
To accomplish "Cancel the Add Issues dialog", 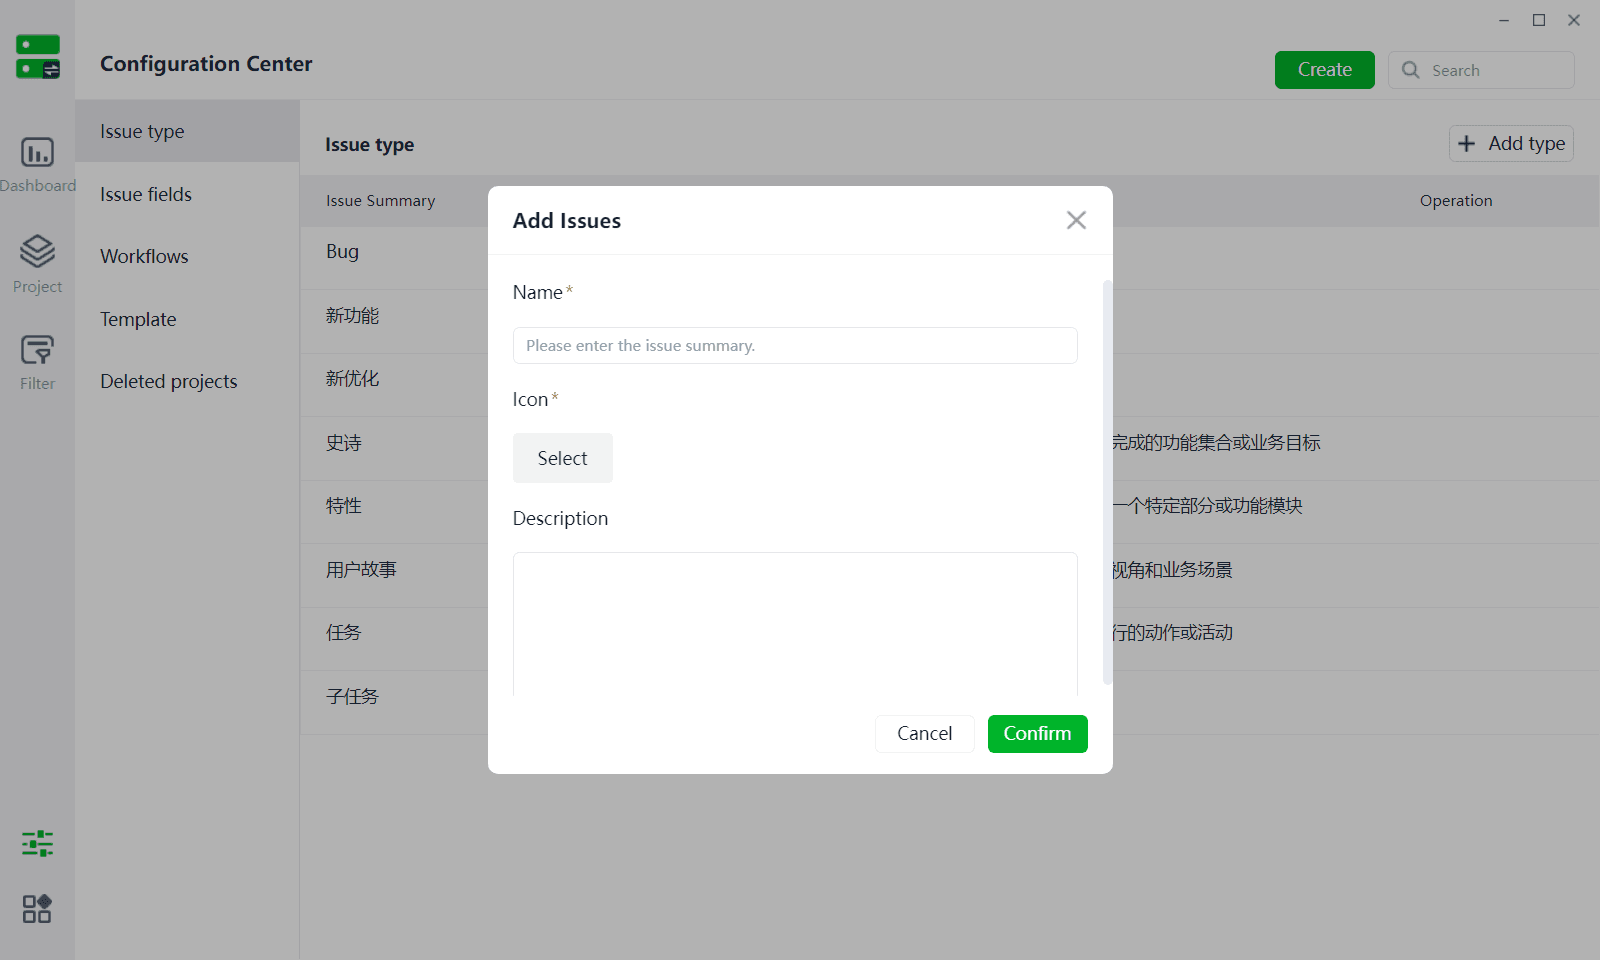I will pos(924,734).
